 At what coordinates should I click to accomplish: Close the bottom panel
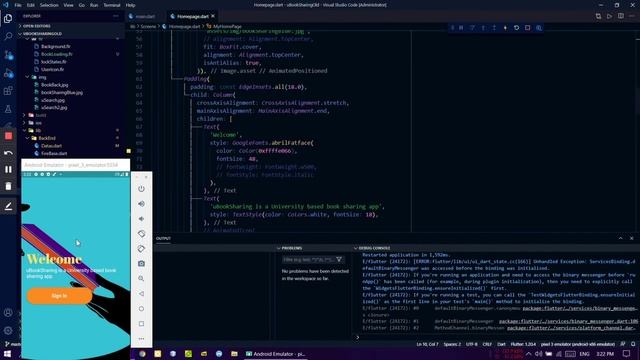[631, 238]
